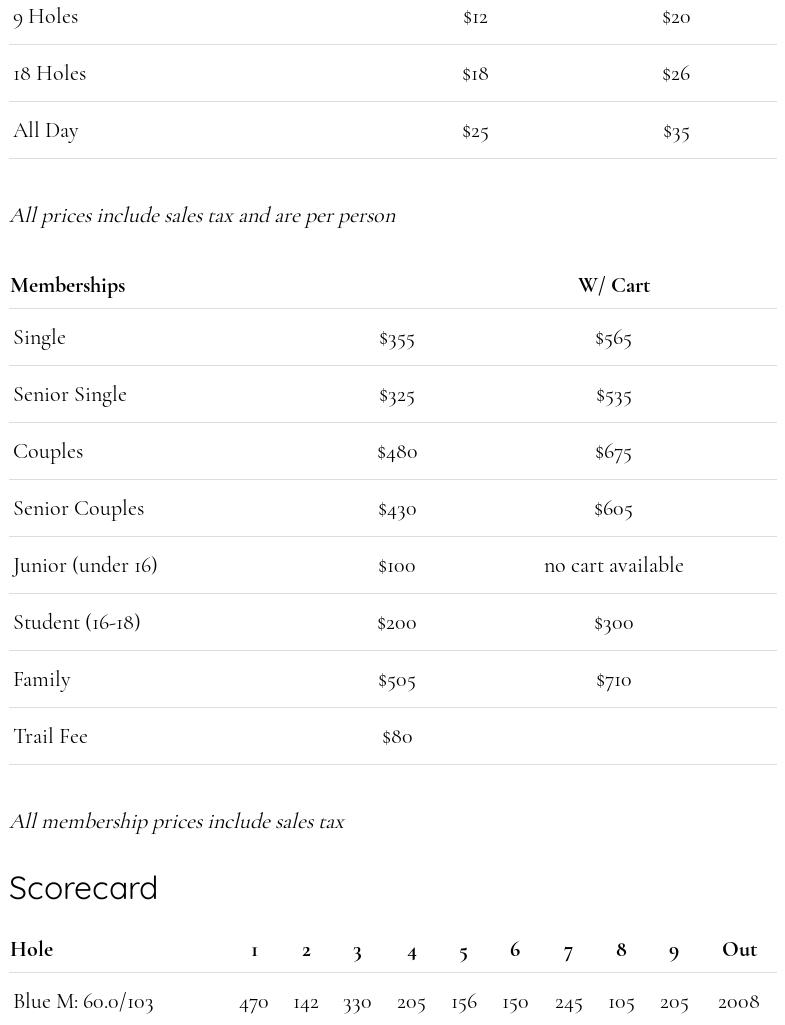
Task: Click the 9 Holes $12 price
Action: point(475,17)
